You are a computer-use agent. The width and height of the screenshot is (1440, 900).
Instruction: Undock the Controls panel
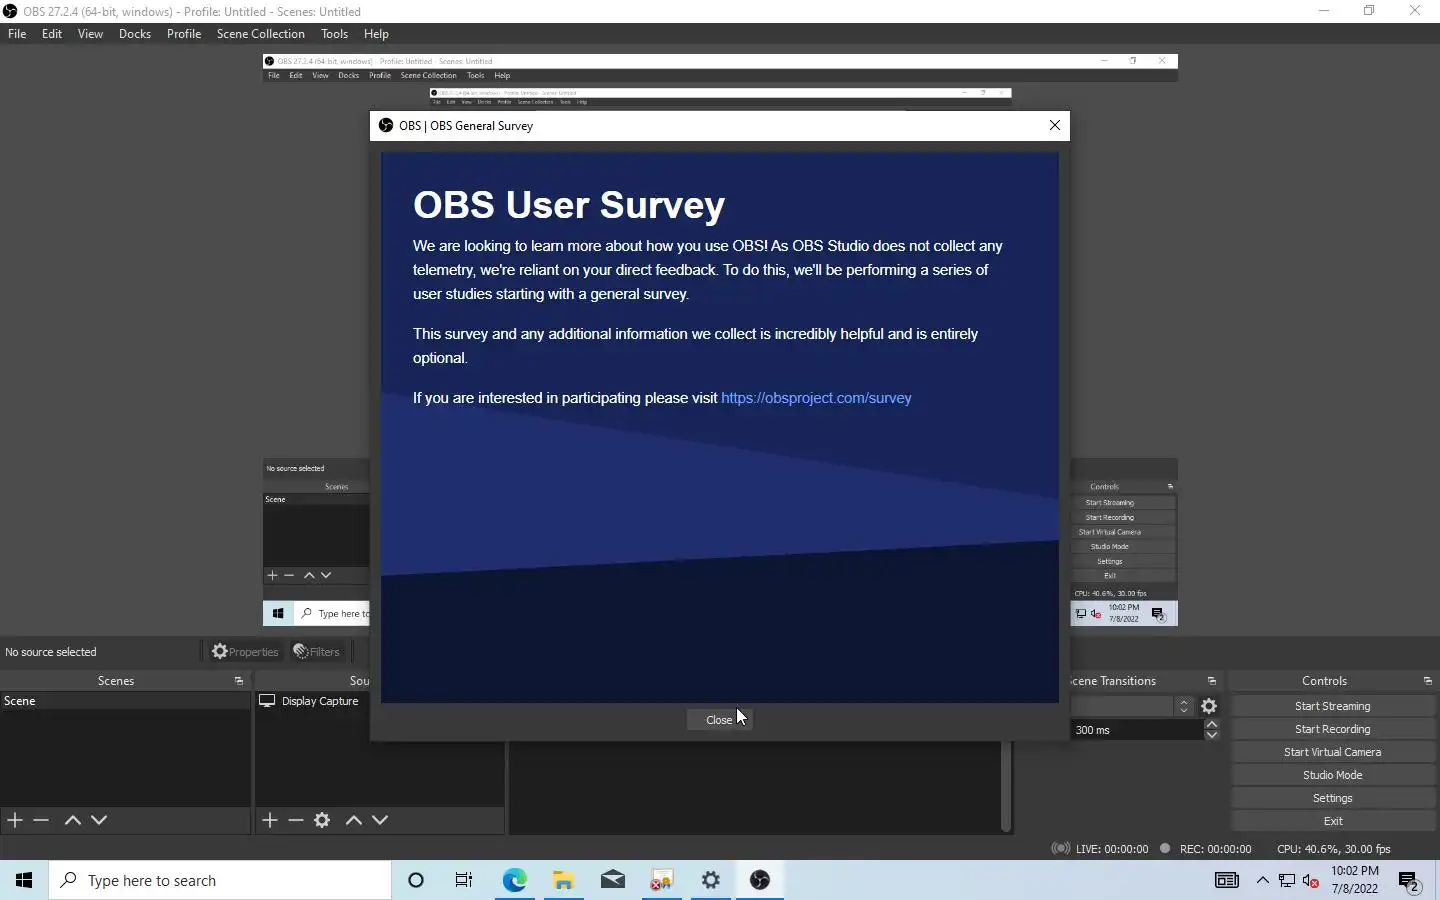[x=1427, y=681]
